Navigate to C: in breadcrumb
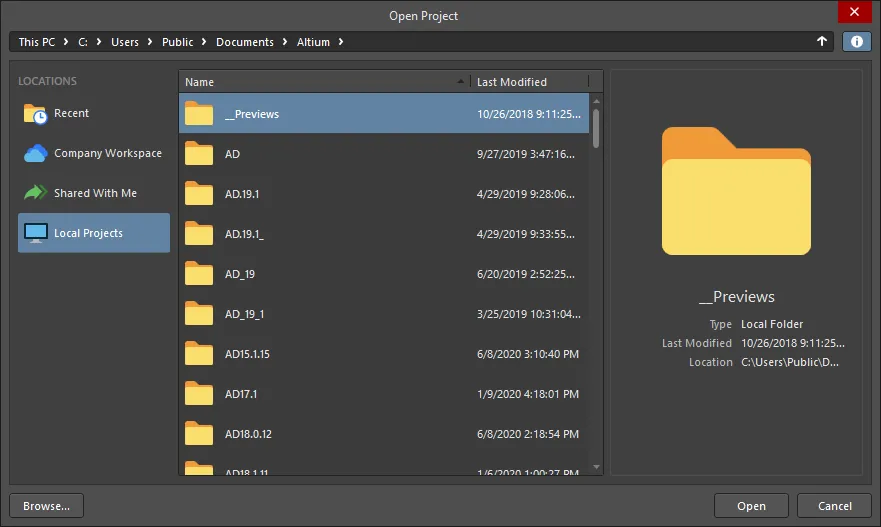881x527 pixels. point(83,42)
